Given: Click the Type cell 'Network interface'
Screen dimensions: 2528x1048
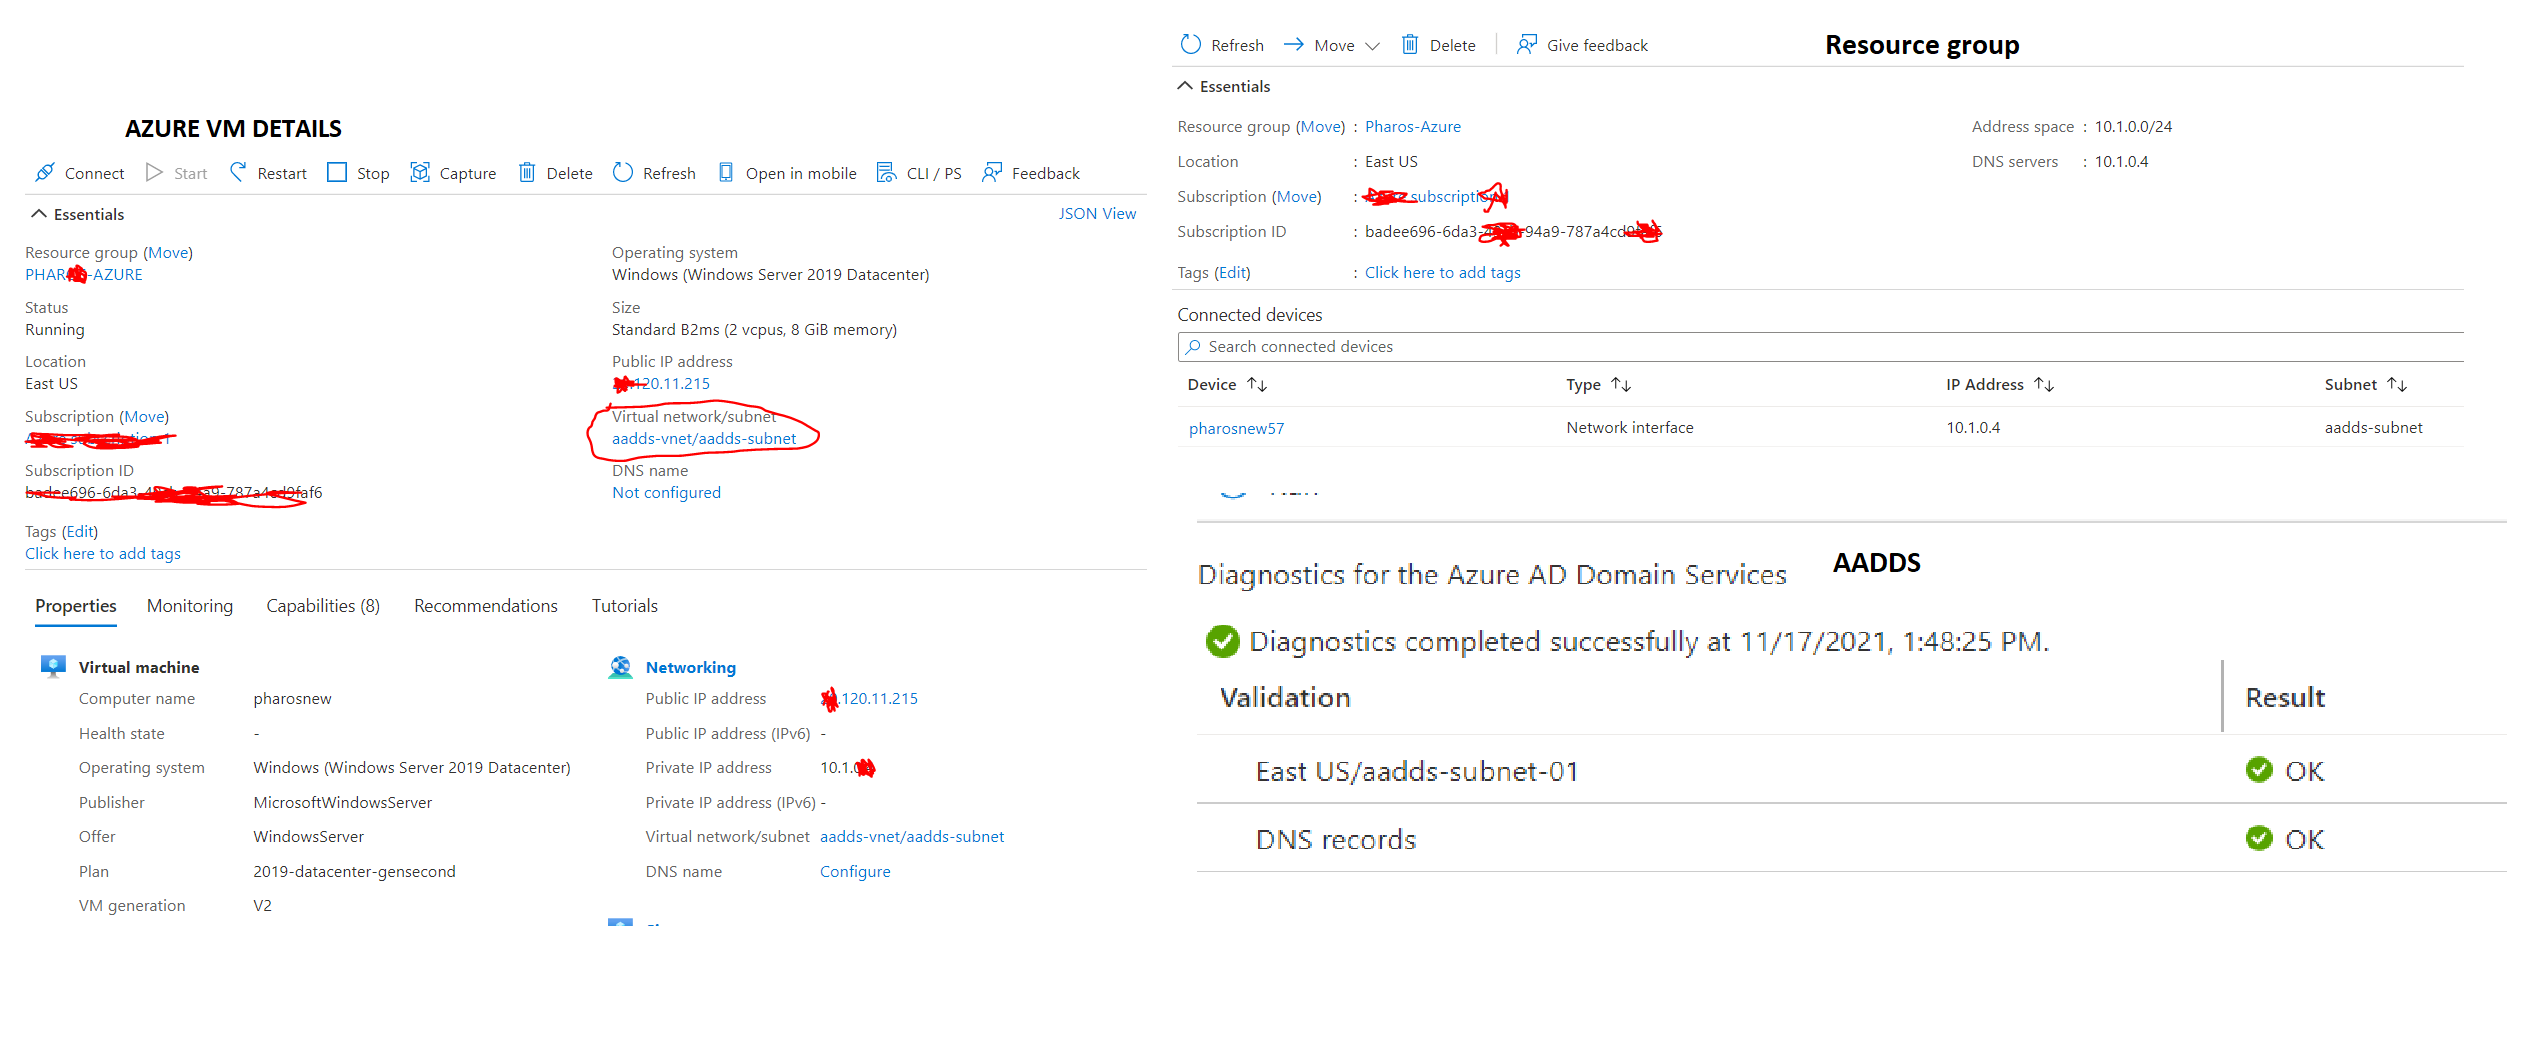Looking at the screenshot, I should click(1630, 428).
